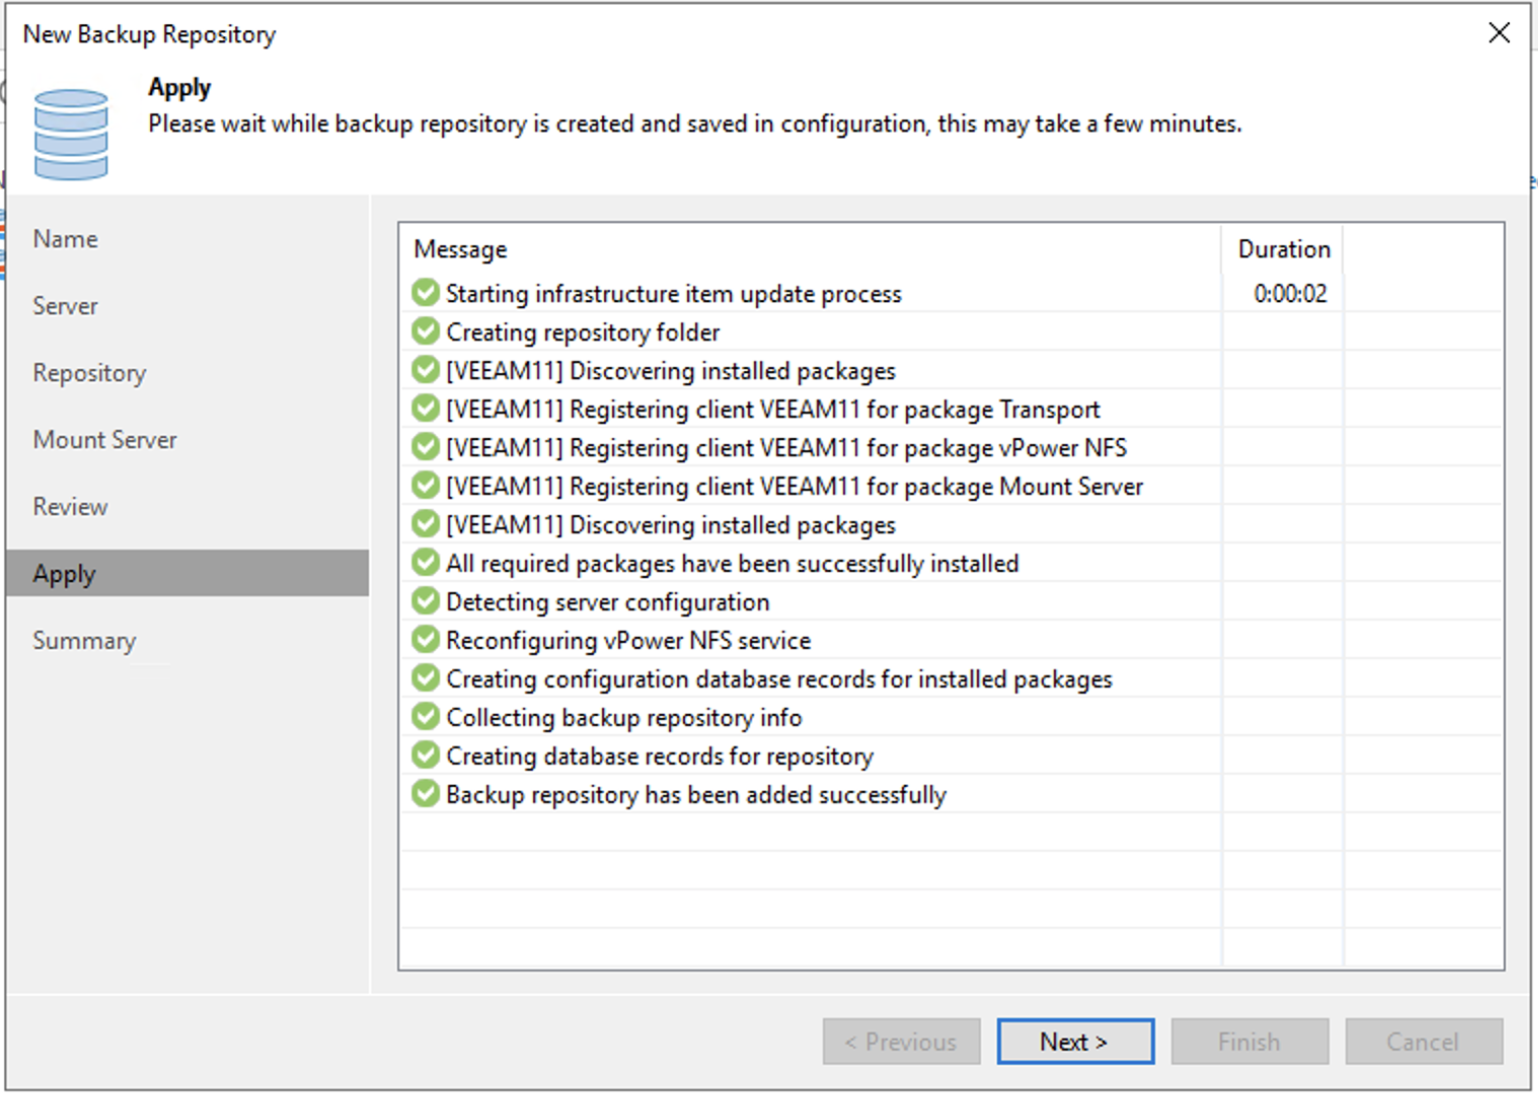
Task: Click success icon for Backup repository added successfully
Action: click(x=426, y=793)
